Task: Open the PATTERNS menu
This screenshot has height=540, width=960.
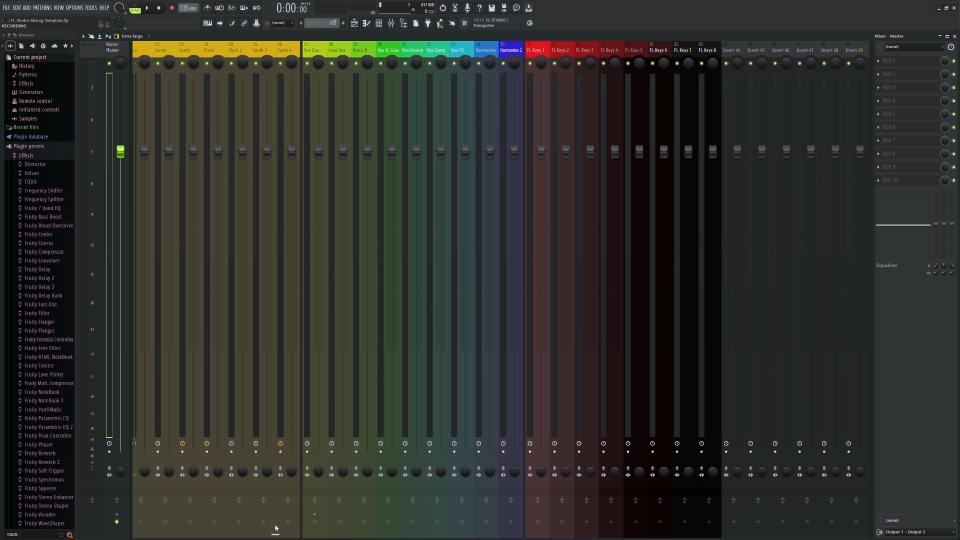Action: point(42,8)
